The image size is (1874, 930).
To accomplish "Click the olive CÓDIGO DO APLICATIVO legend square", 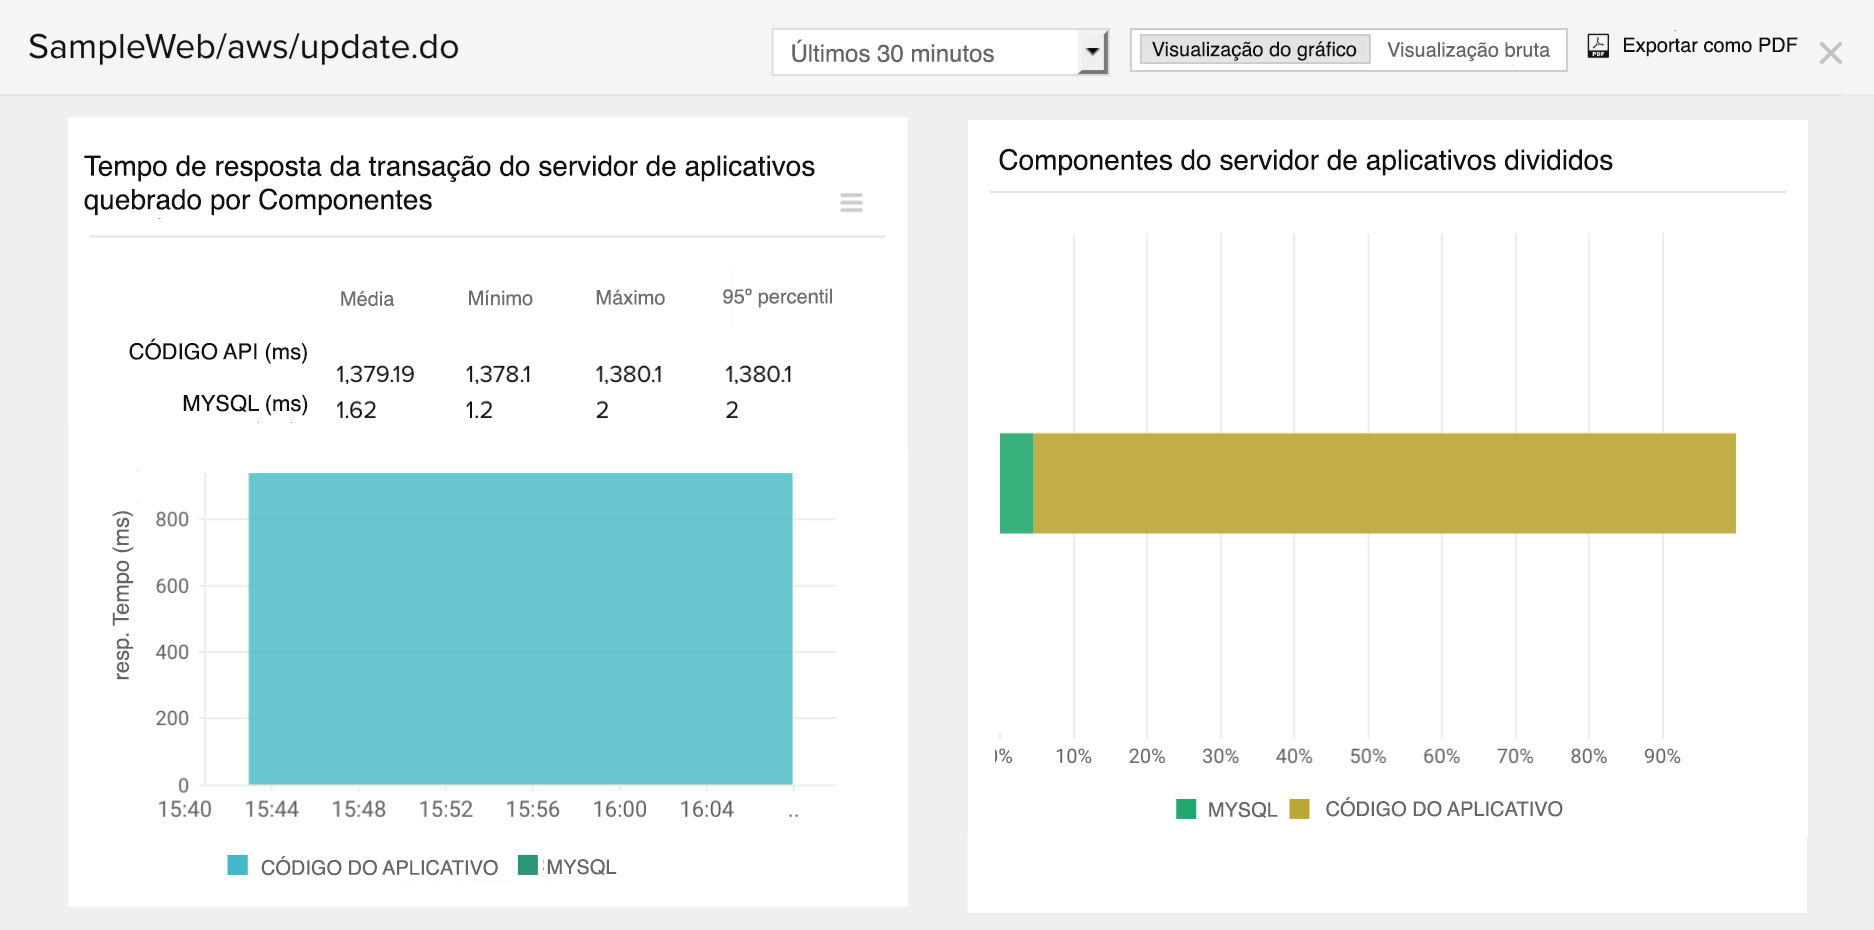I will pyautogui.click(x=1300, y=809).
